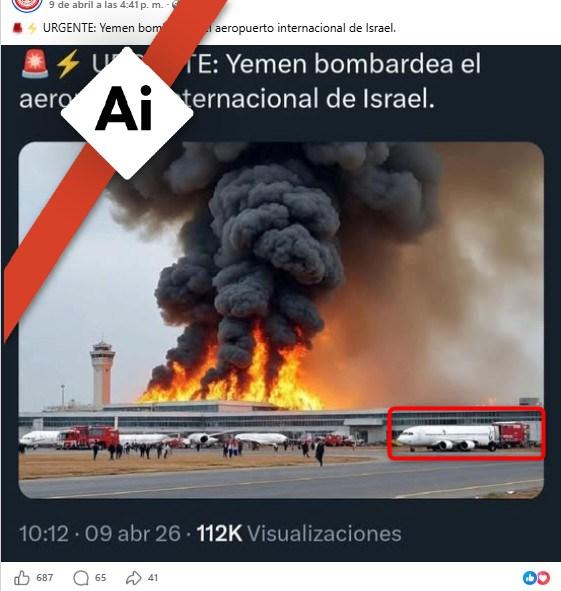Click the 41 shares count
The width and height of the screenshot is (561, 591).
(153, 577)
